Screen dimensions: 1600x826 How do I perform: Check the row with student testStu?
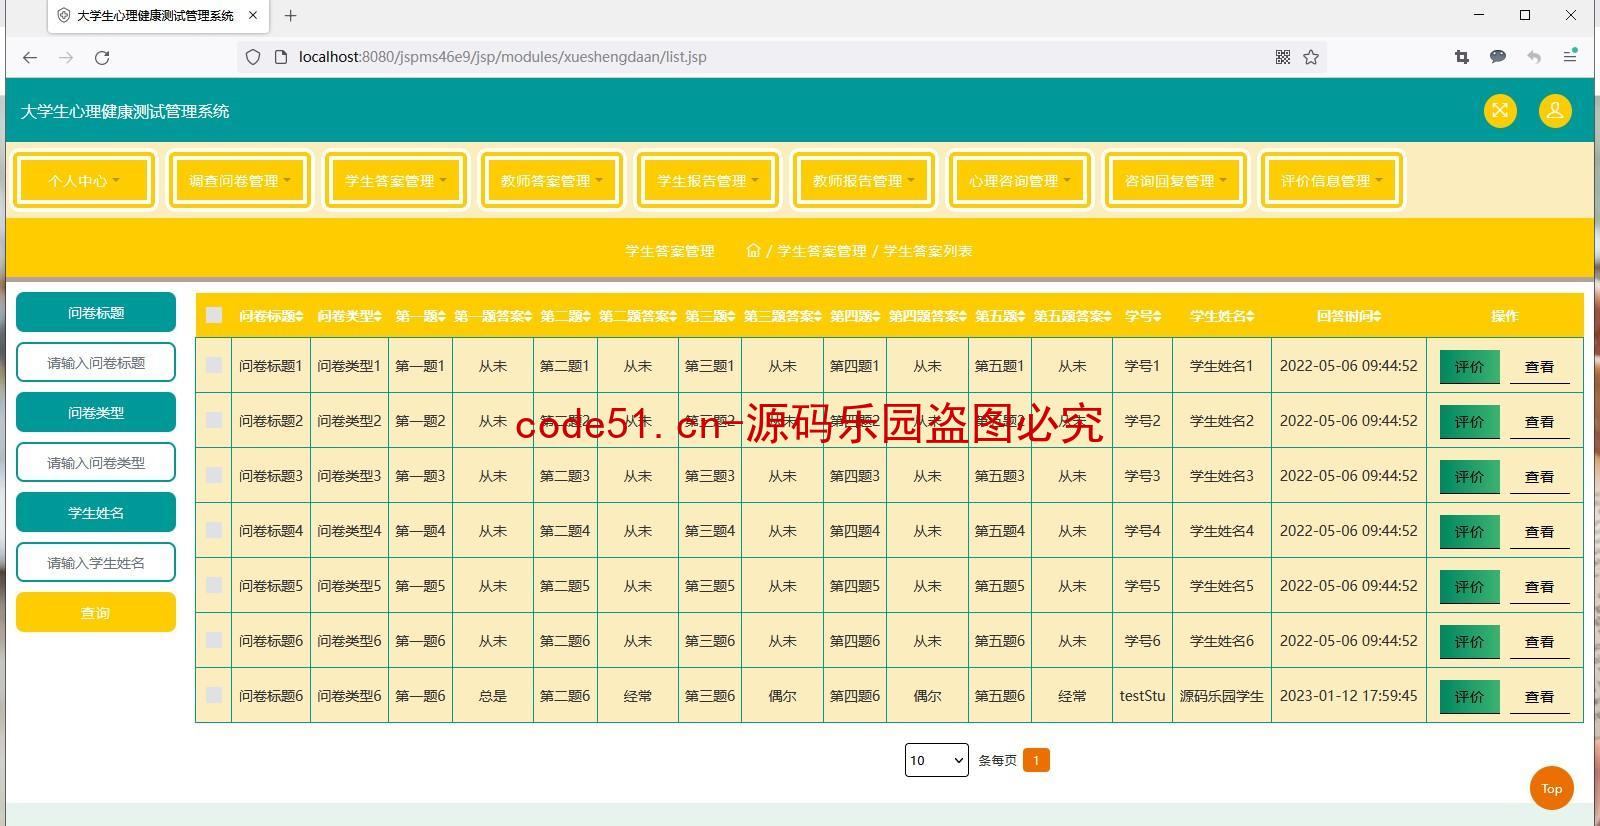214,695
